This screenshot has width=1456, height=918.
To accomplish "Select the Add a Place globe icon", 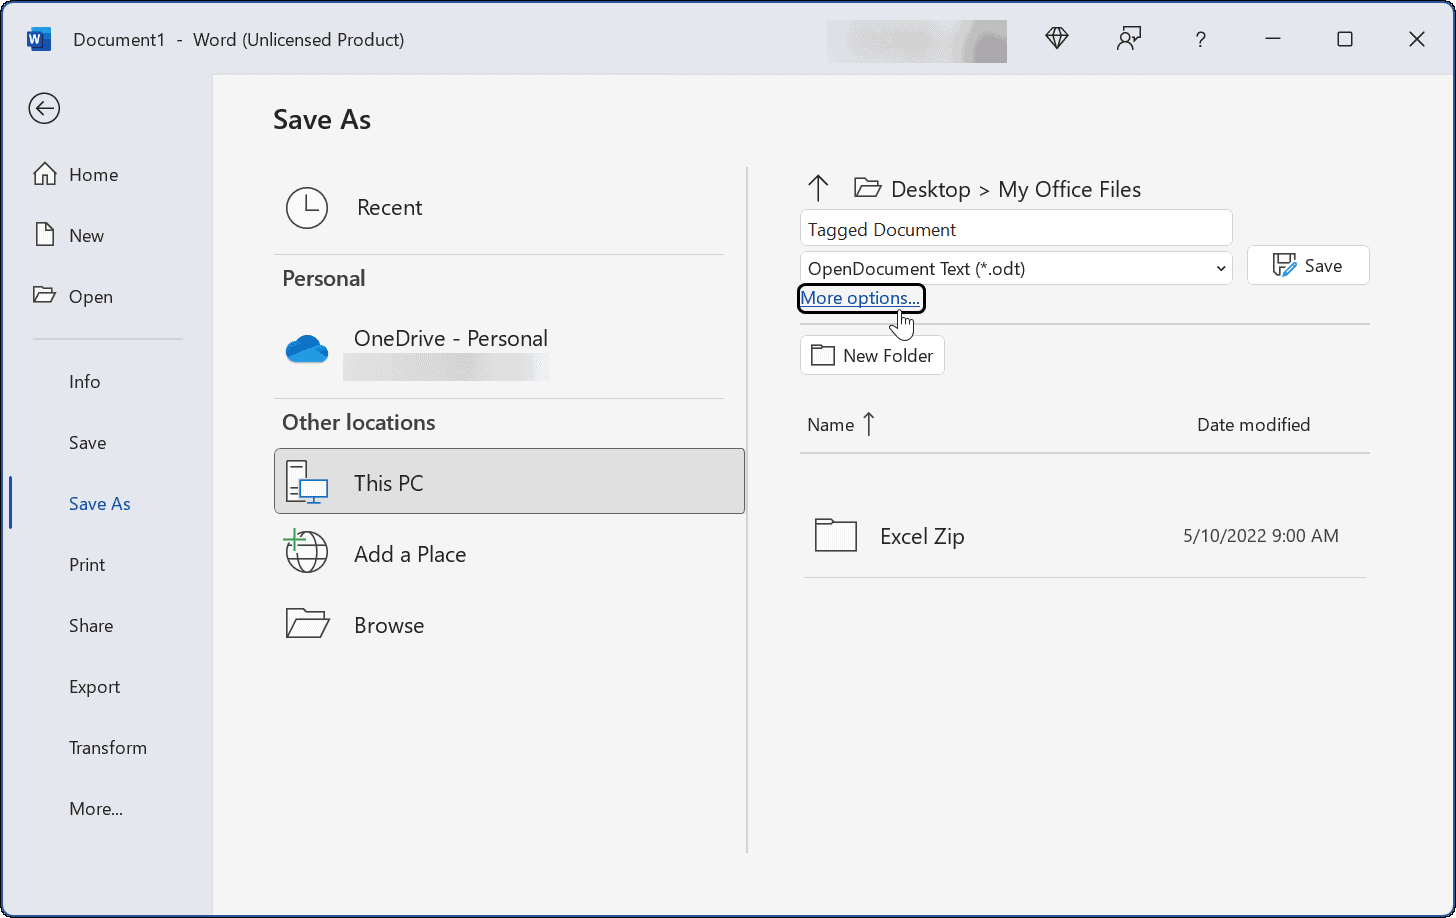I will [x=306, y=552].
